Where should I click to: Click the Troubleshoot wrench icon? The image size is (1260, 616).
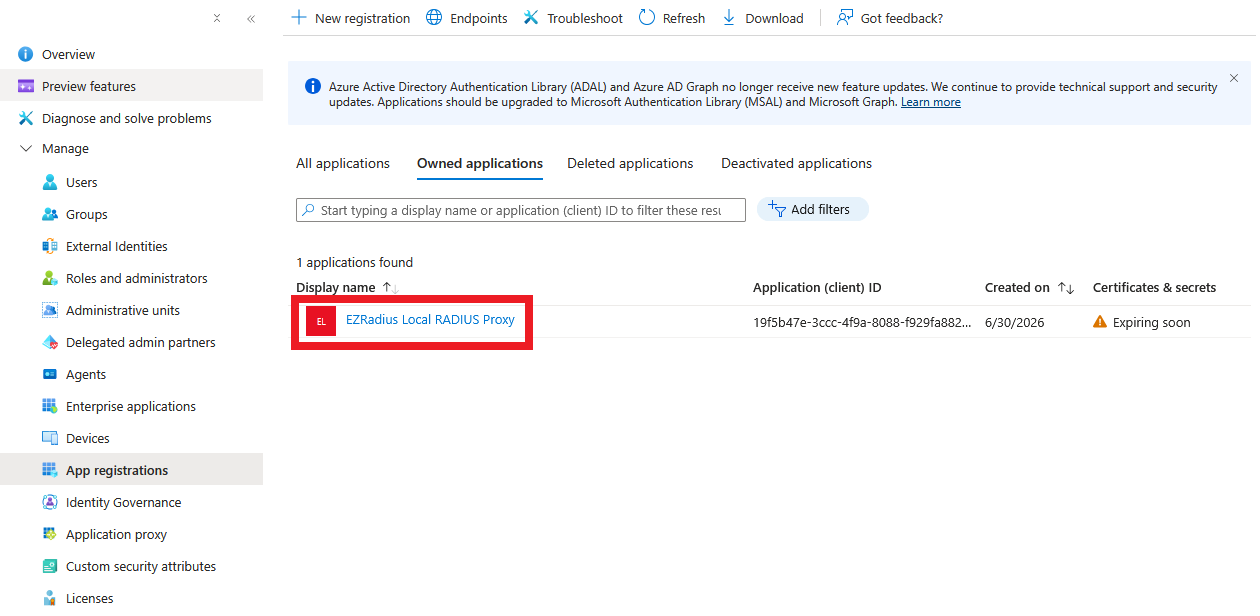531,18
